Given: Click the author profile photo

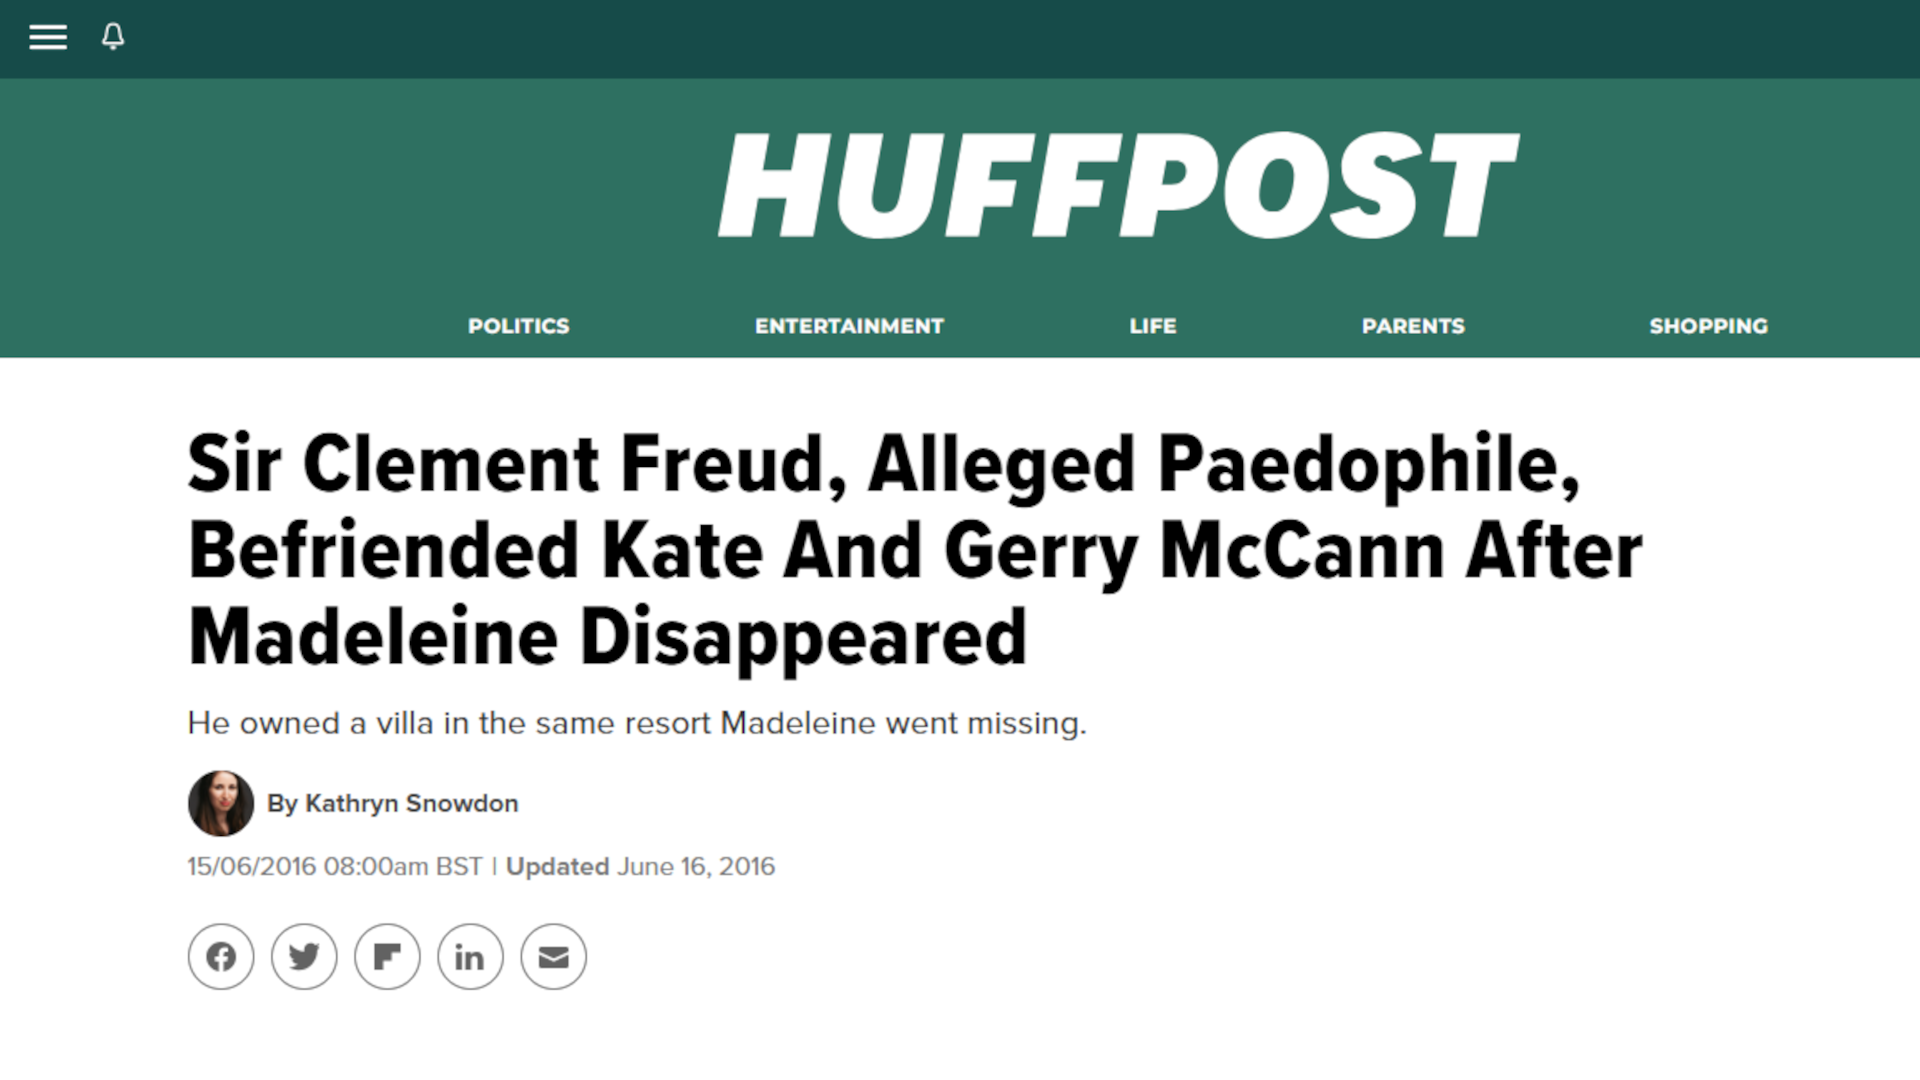Looking at the screenshot, I should pyautogui.click(x=220, y=803).
